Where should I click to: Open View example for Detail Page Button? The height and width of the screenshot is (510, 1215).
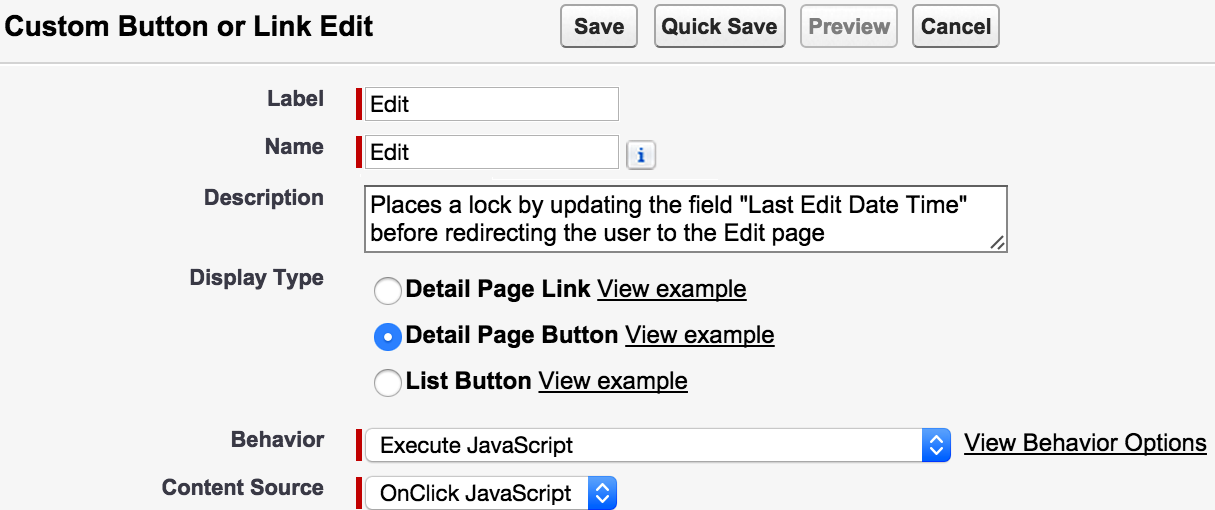[x=700, y=335]
